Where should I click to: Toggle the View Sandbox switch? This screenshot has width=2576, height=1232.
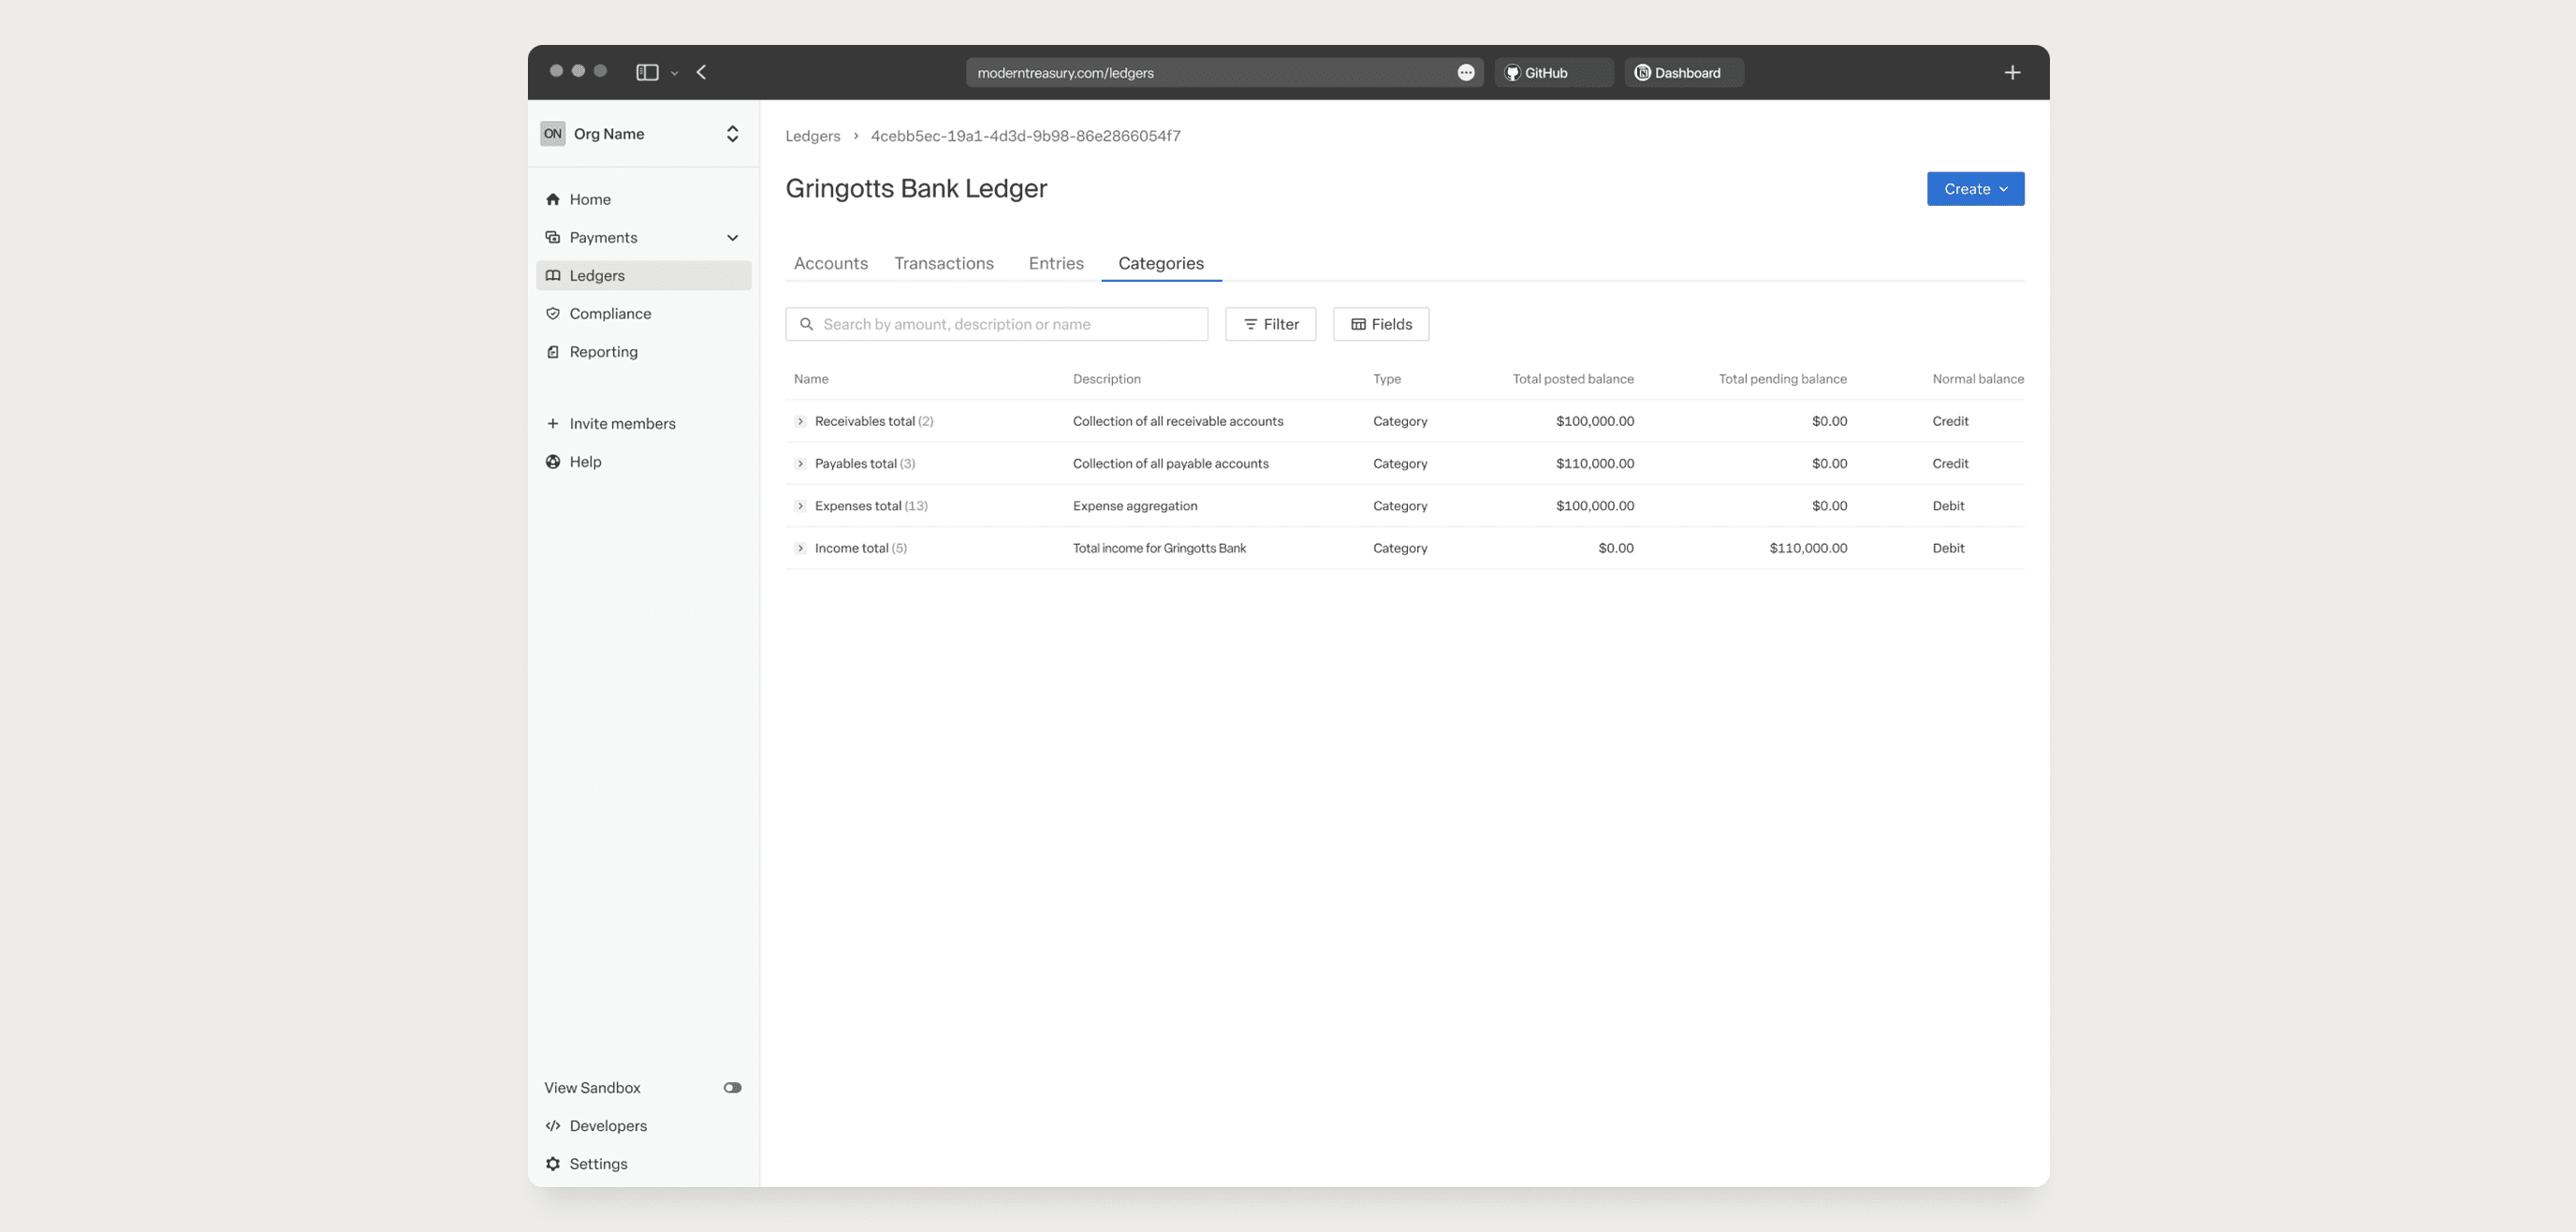pyautogui.click(x=732, y=1087)
